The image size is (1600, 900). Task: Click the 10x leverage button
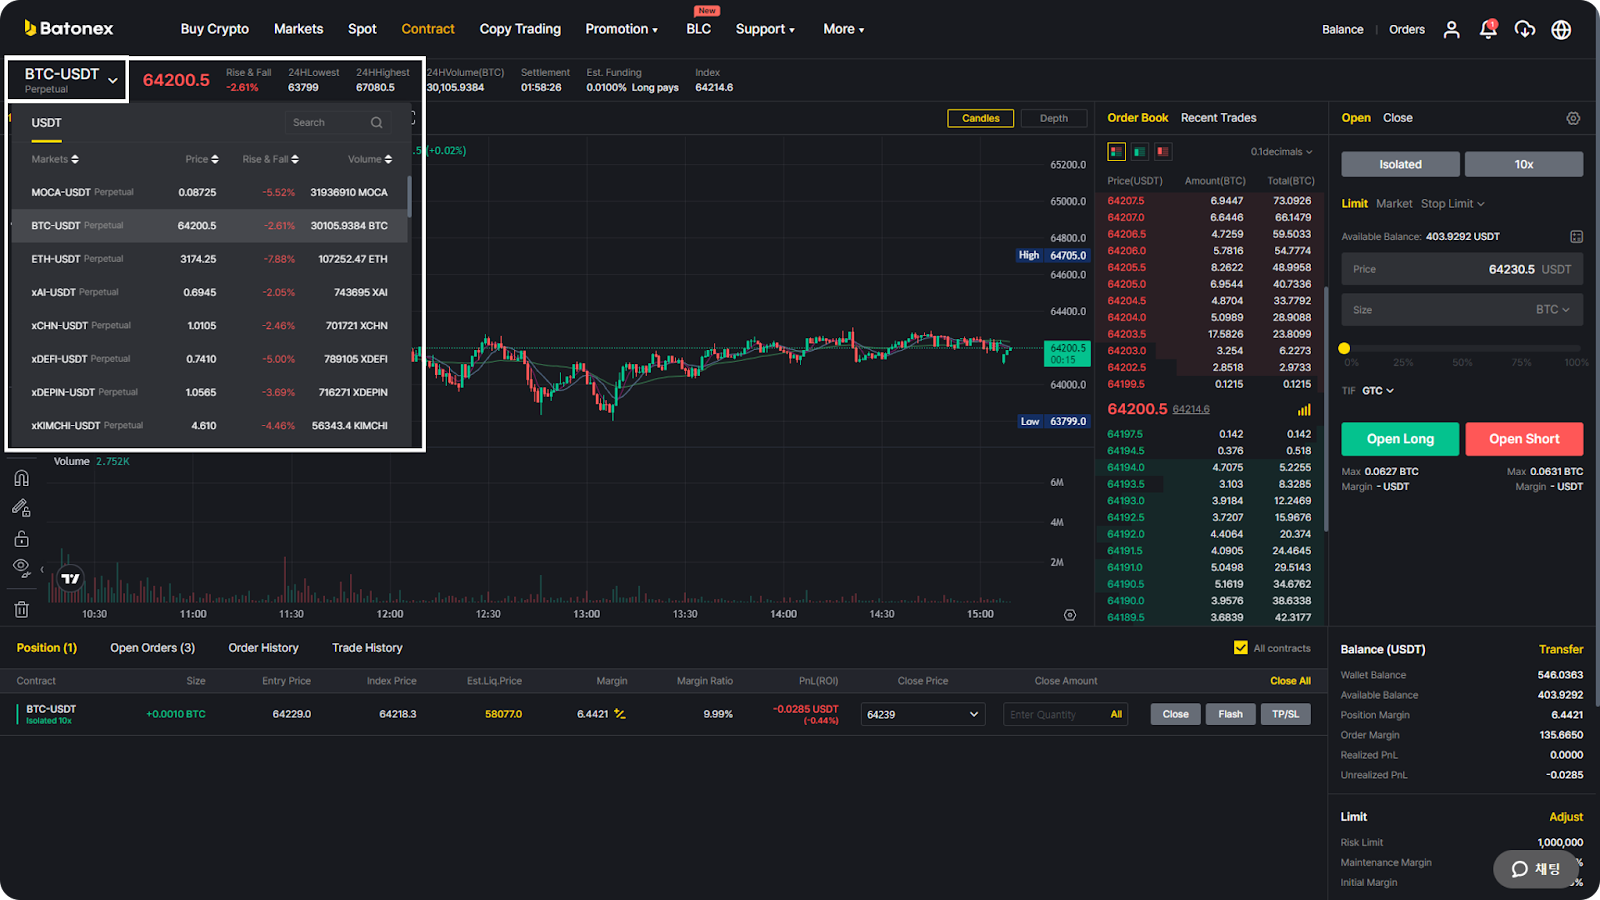(x=1524, y=164)
